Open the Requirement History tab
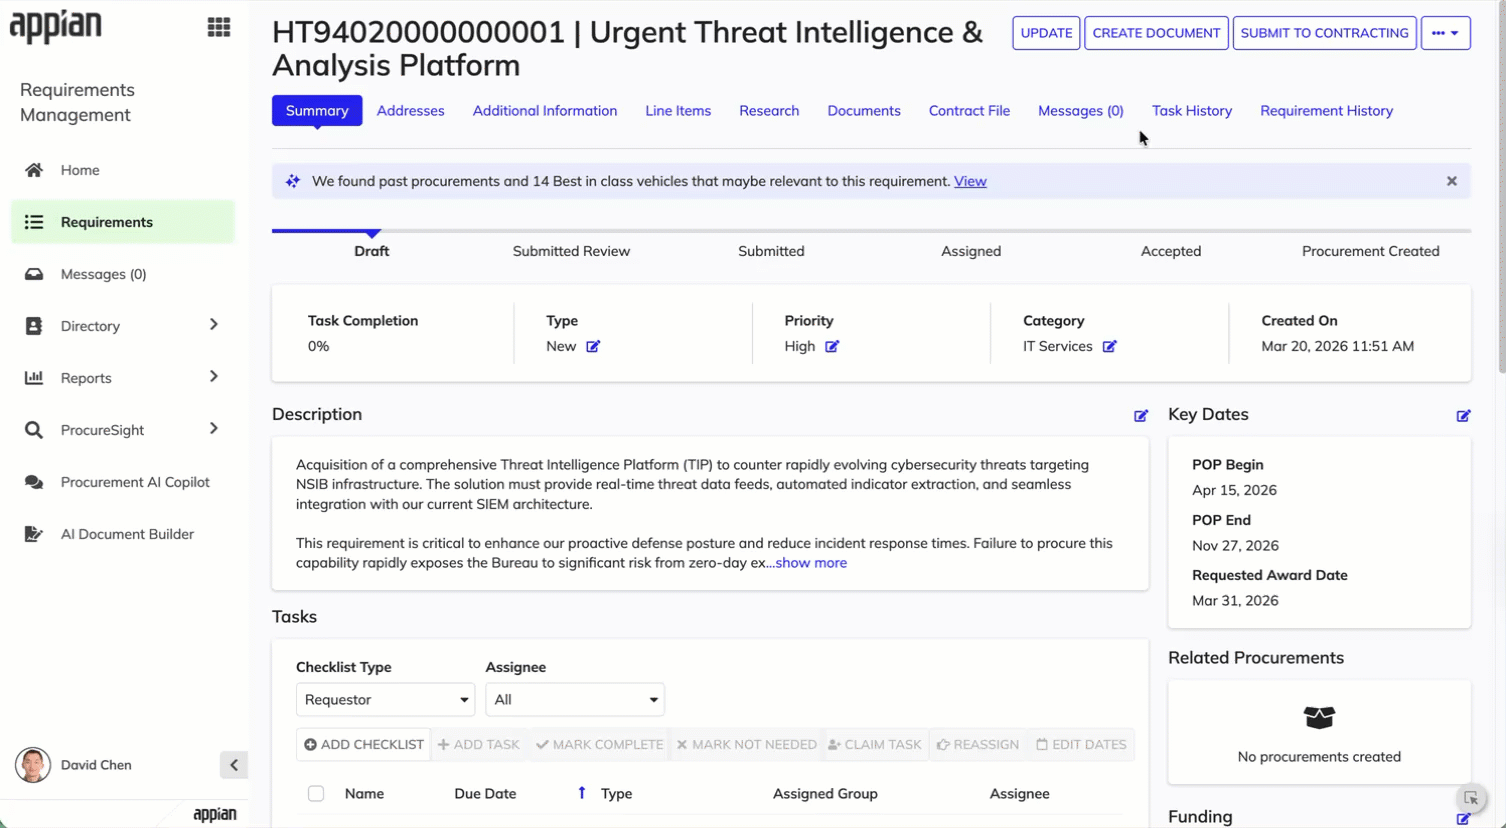 1326,111
